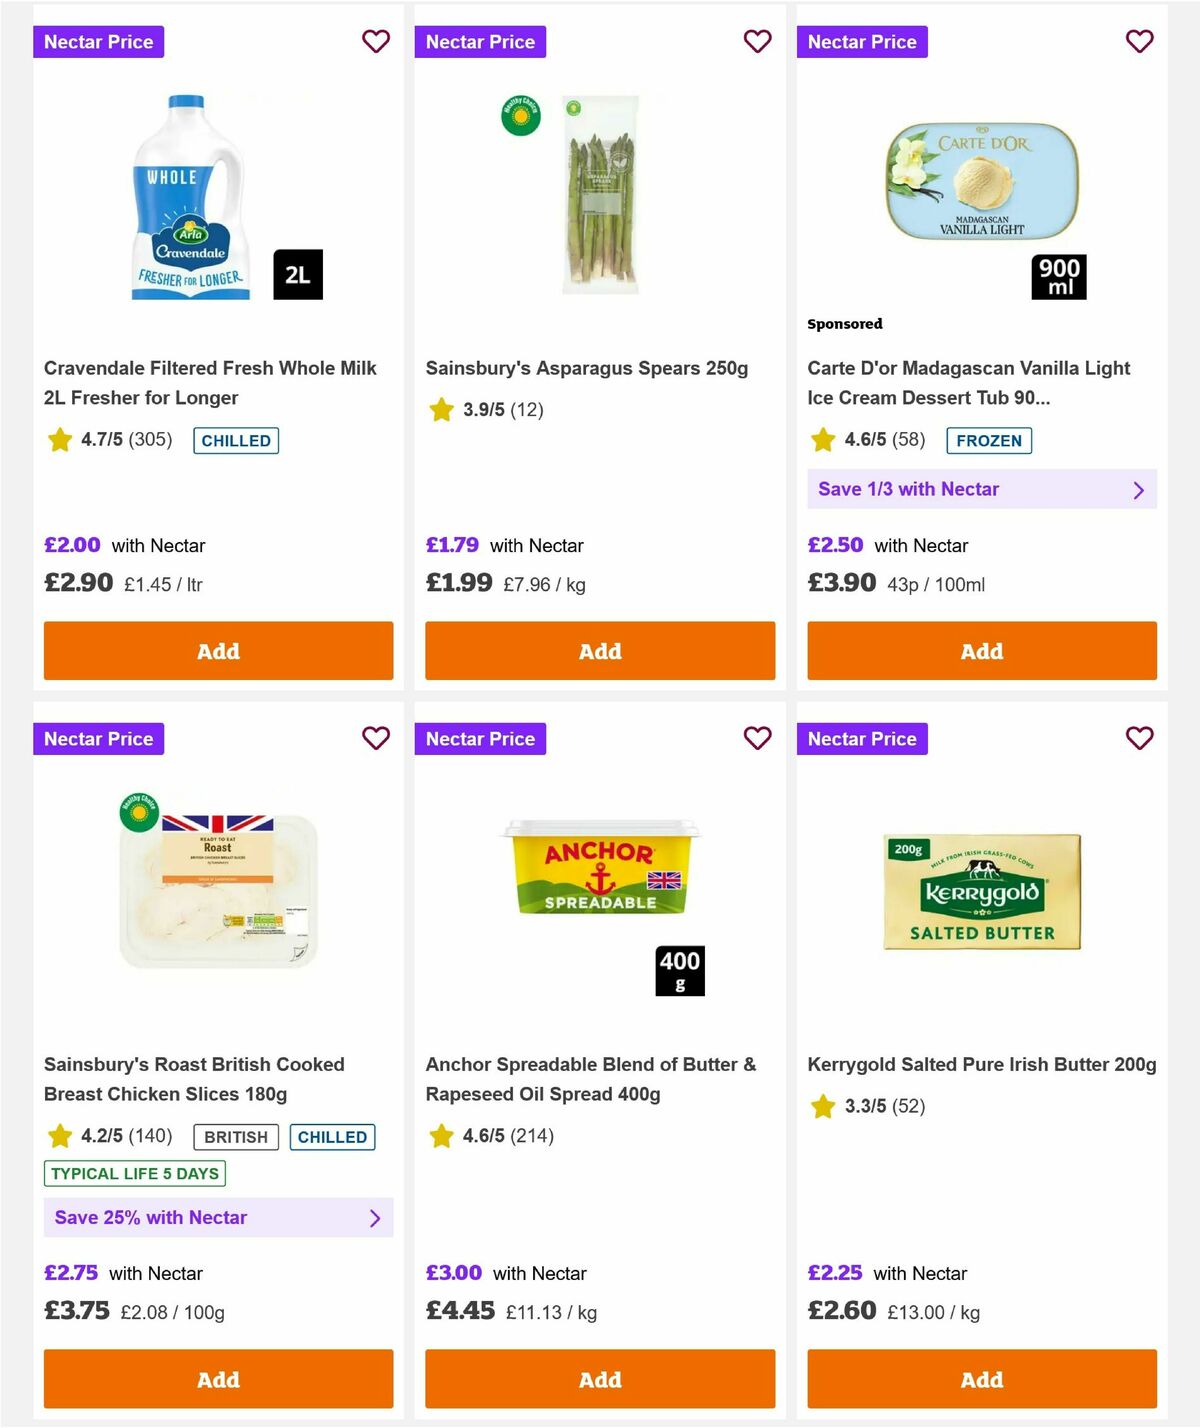Open the Save 25% with Nectar details
This screenshot has height=1428, width=1200.
218,1218
